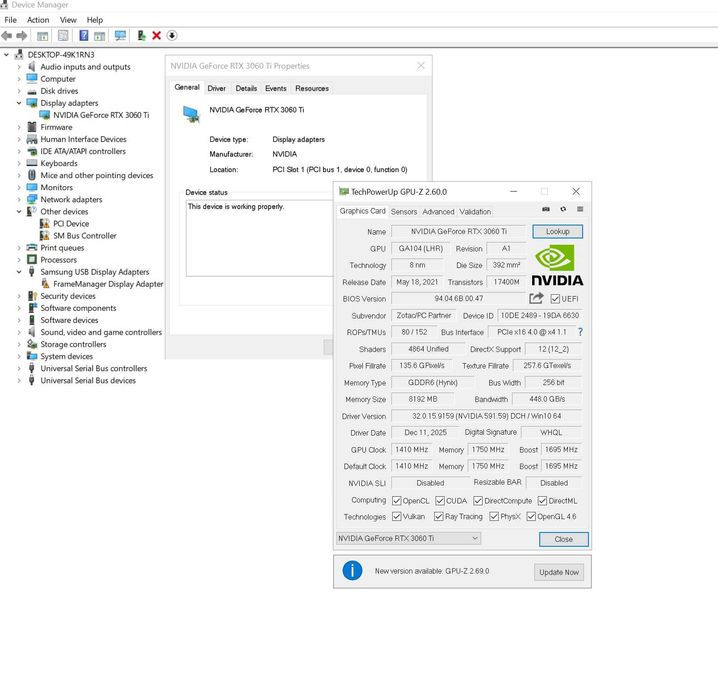Click the Update Now button
Screen dimensions: 718x699
point(559,572)
